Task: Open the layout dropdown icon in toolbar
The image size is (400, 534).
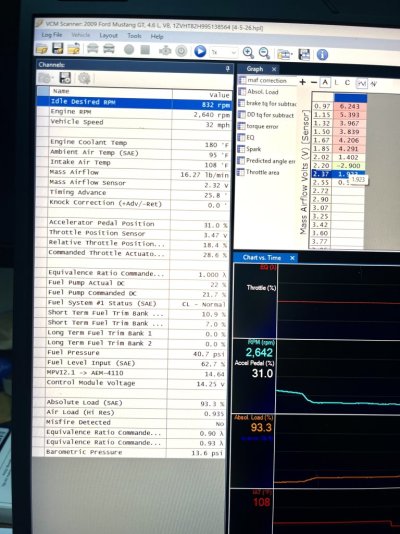Action: tap(284, 54)
